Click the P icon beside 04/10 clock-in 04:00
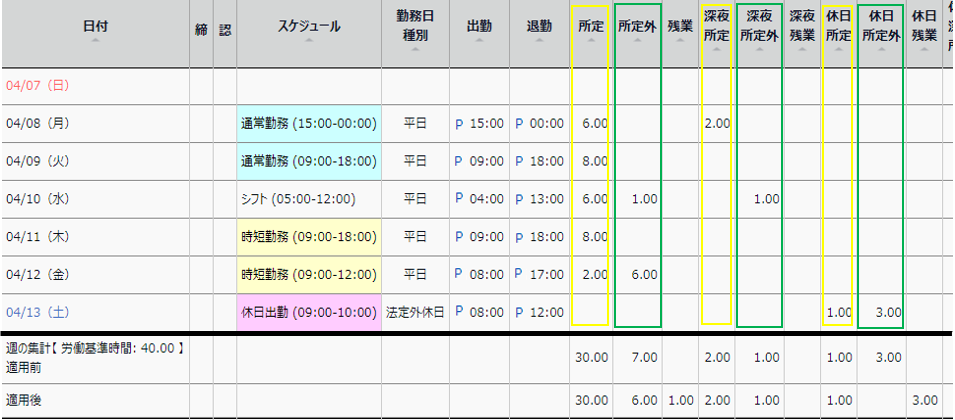 click(x=459, y=199)
